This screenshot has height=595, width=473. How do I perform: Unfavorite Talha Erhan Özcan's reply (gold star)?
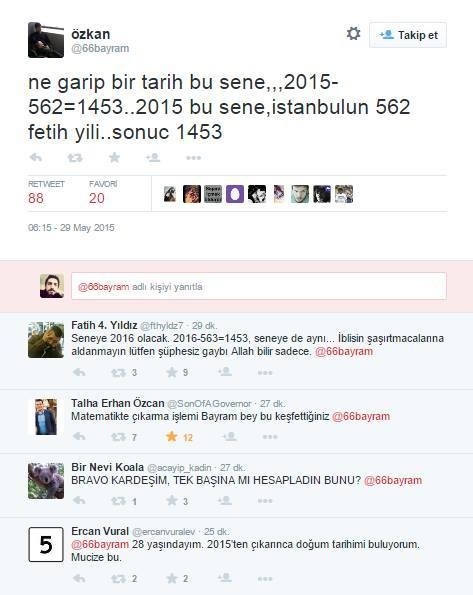pos(172,437)
